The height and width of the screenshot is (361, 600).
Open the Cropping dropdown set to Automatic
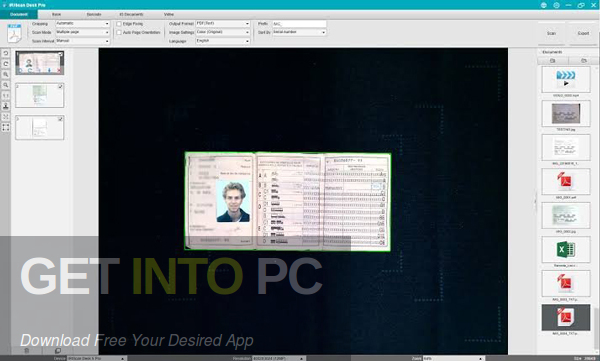[82, 24]
